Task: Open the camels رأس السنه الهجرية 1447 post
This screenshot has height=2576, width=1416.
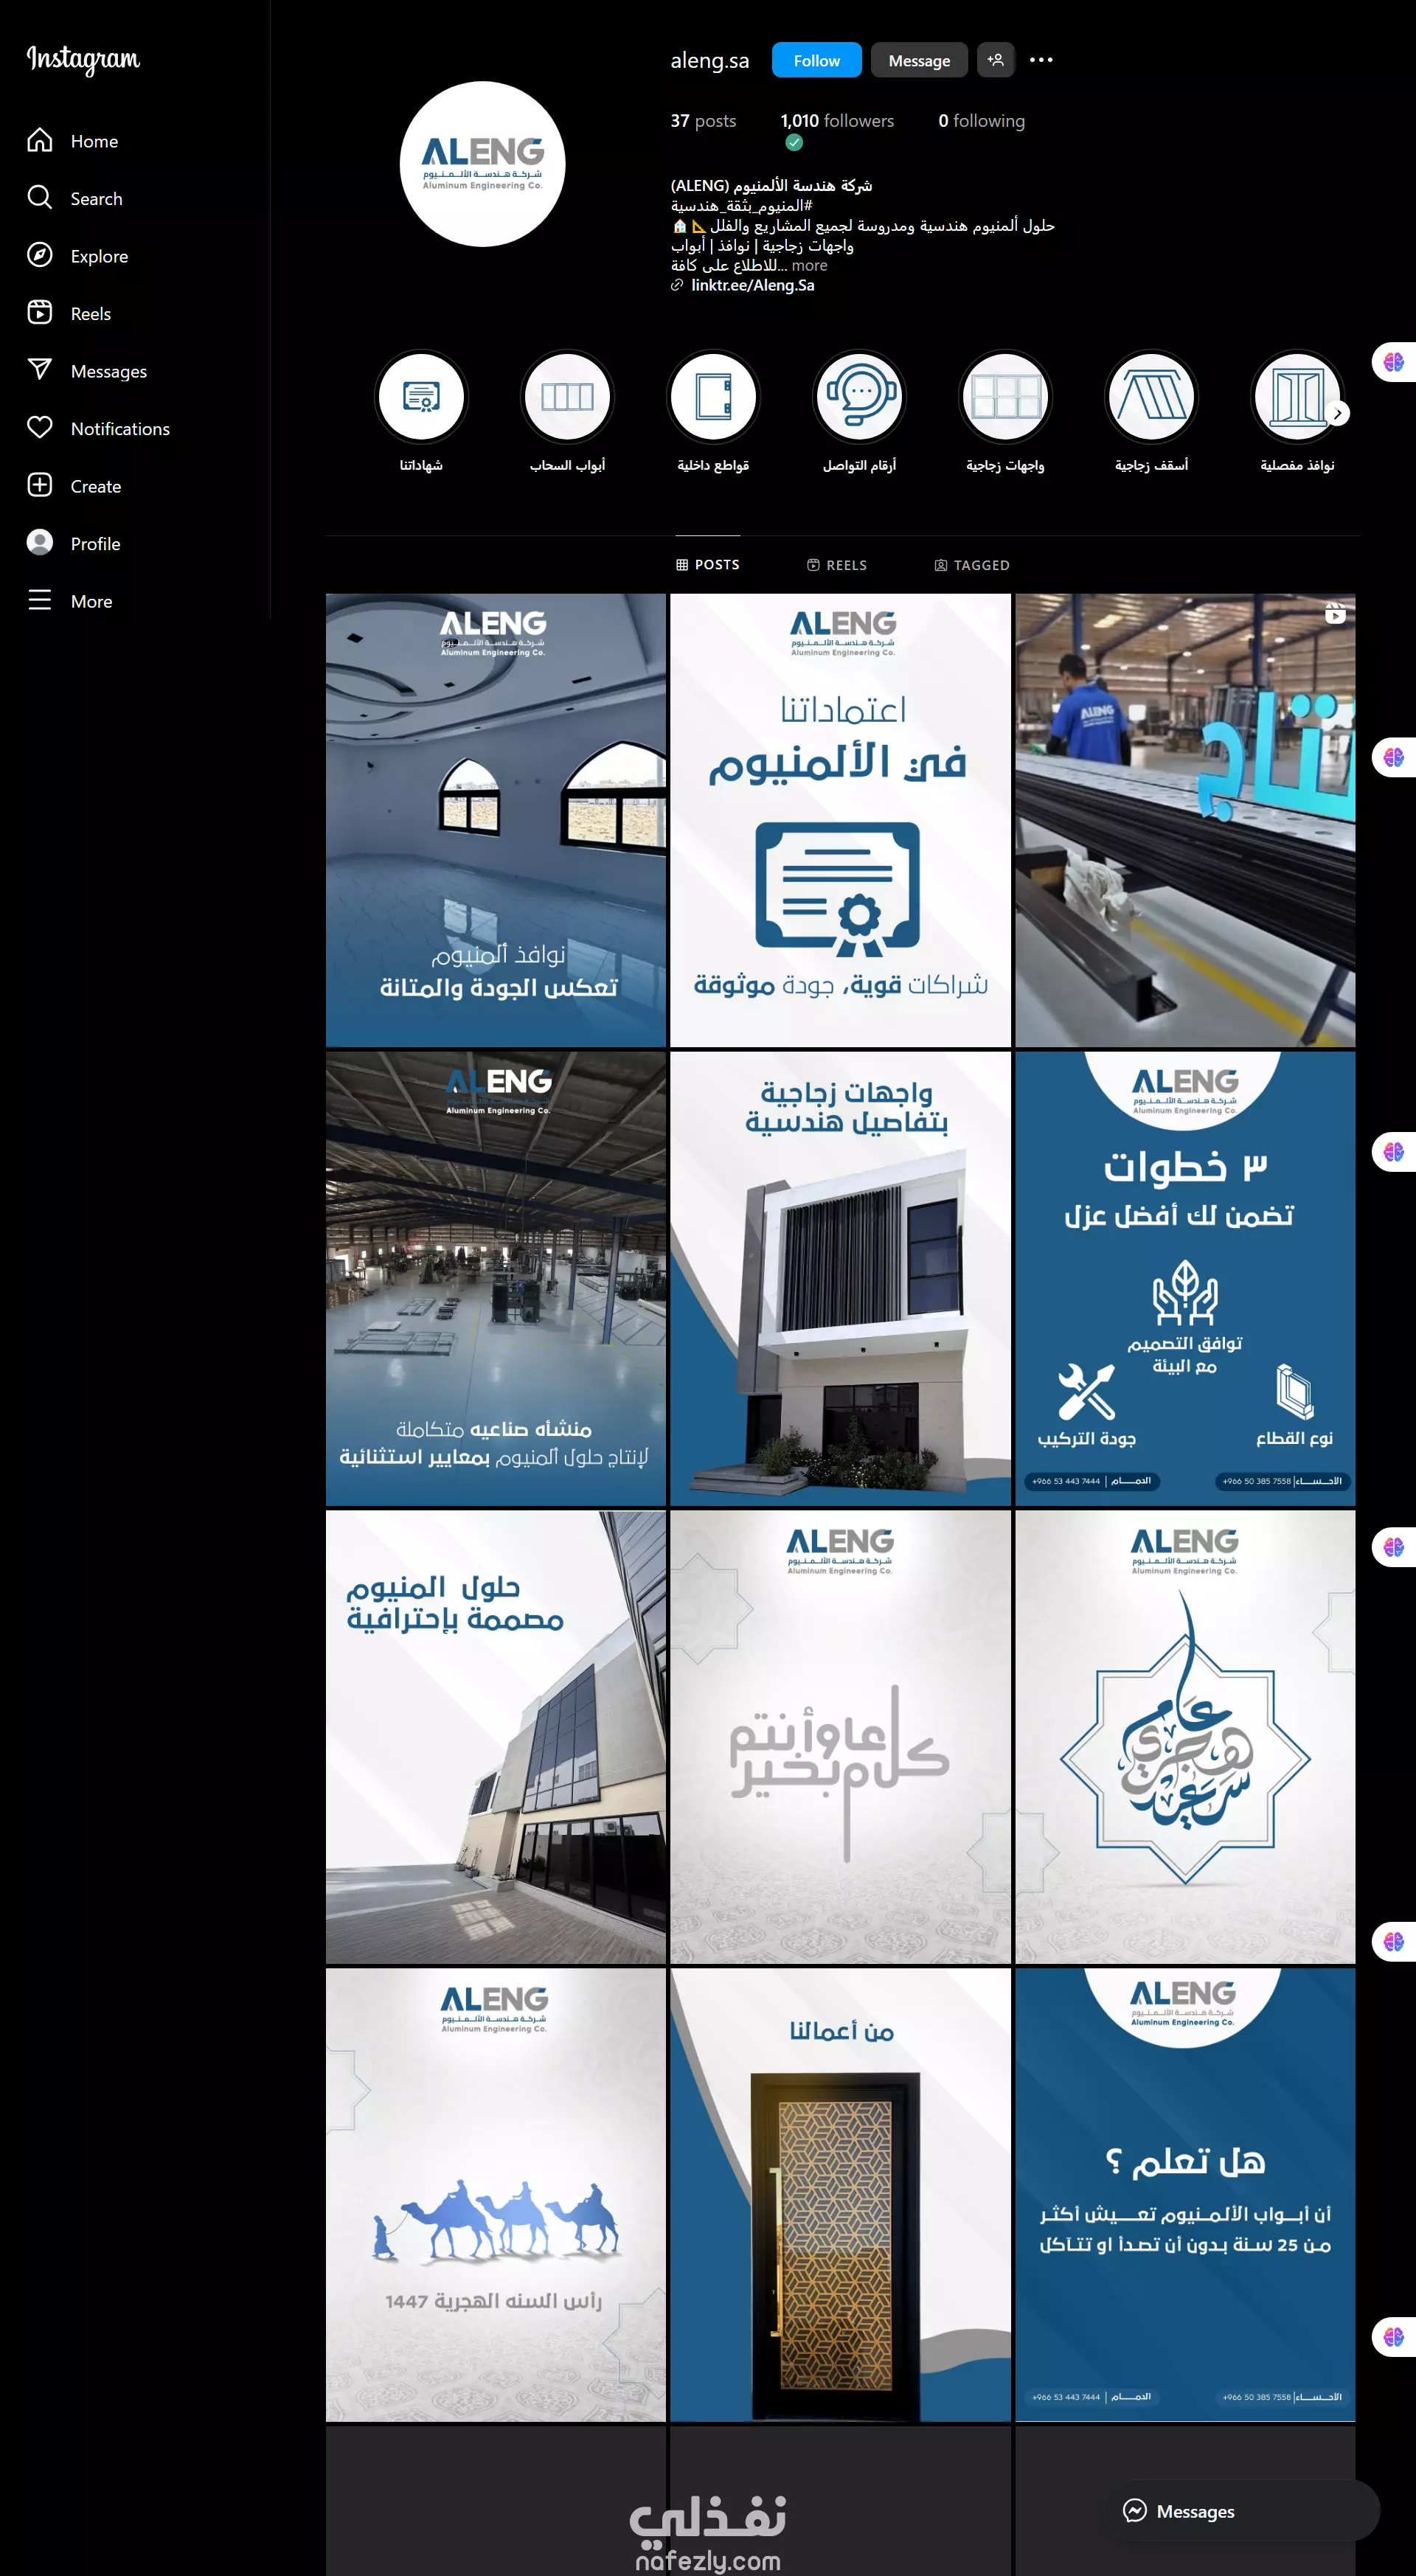Action: pyautogui.click(x=496, y=2195)
